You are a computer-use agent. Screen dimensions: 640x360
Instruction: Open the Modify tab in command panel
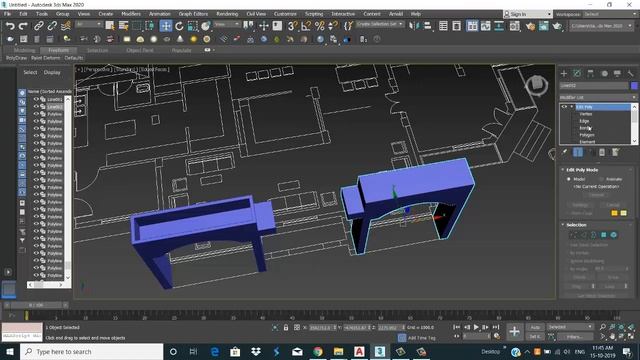click(577, 73)
